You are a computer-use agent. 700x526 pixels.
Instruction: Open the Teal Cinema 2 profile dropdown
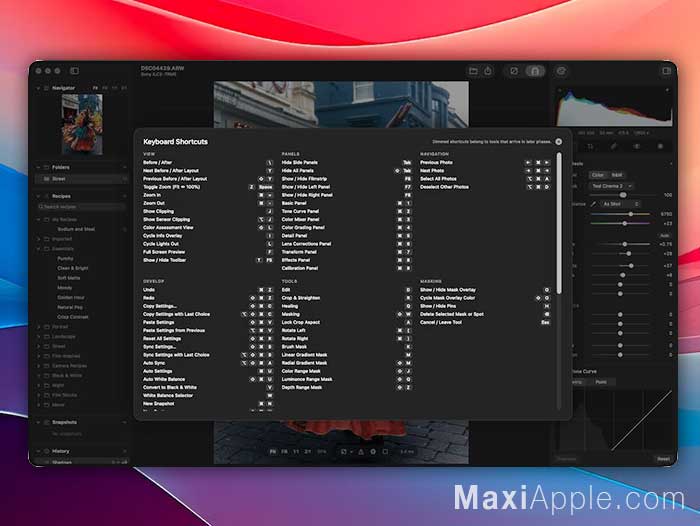tap(611, 186)
